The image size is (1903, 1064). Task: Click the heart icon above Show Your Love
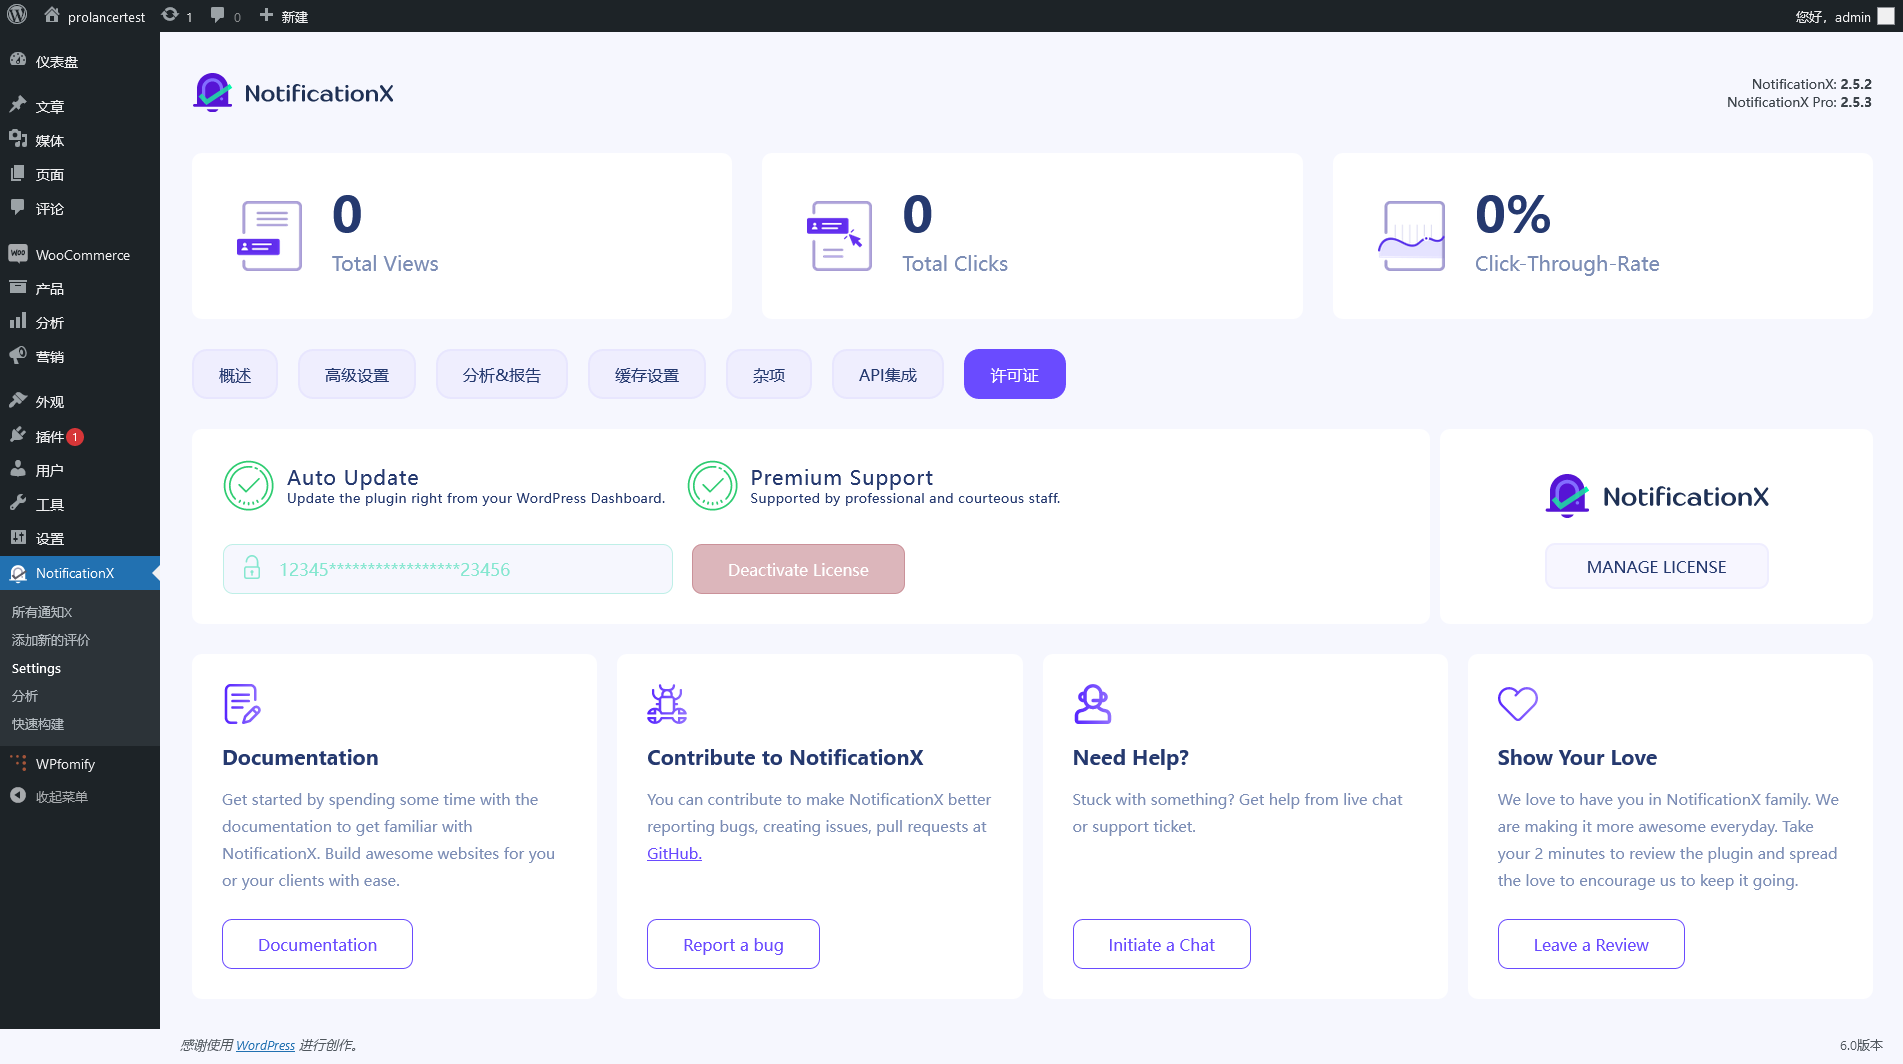pyautogui.click(x=1517, y=704)
